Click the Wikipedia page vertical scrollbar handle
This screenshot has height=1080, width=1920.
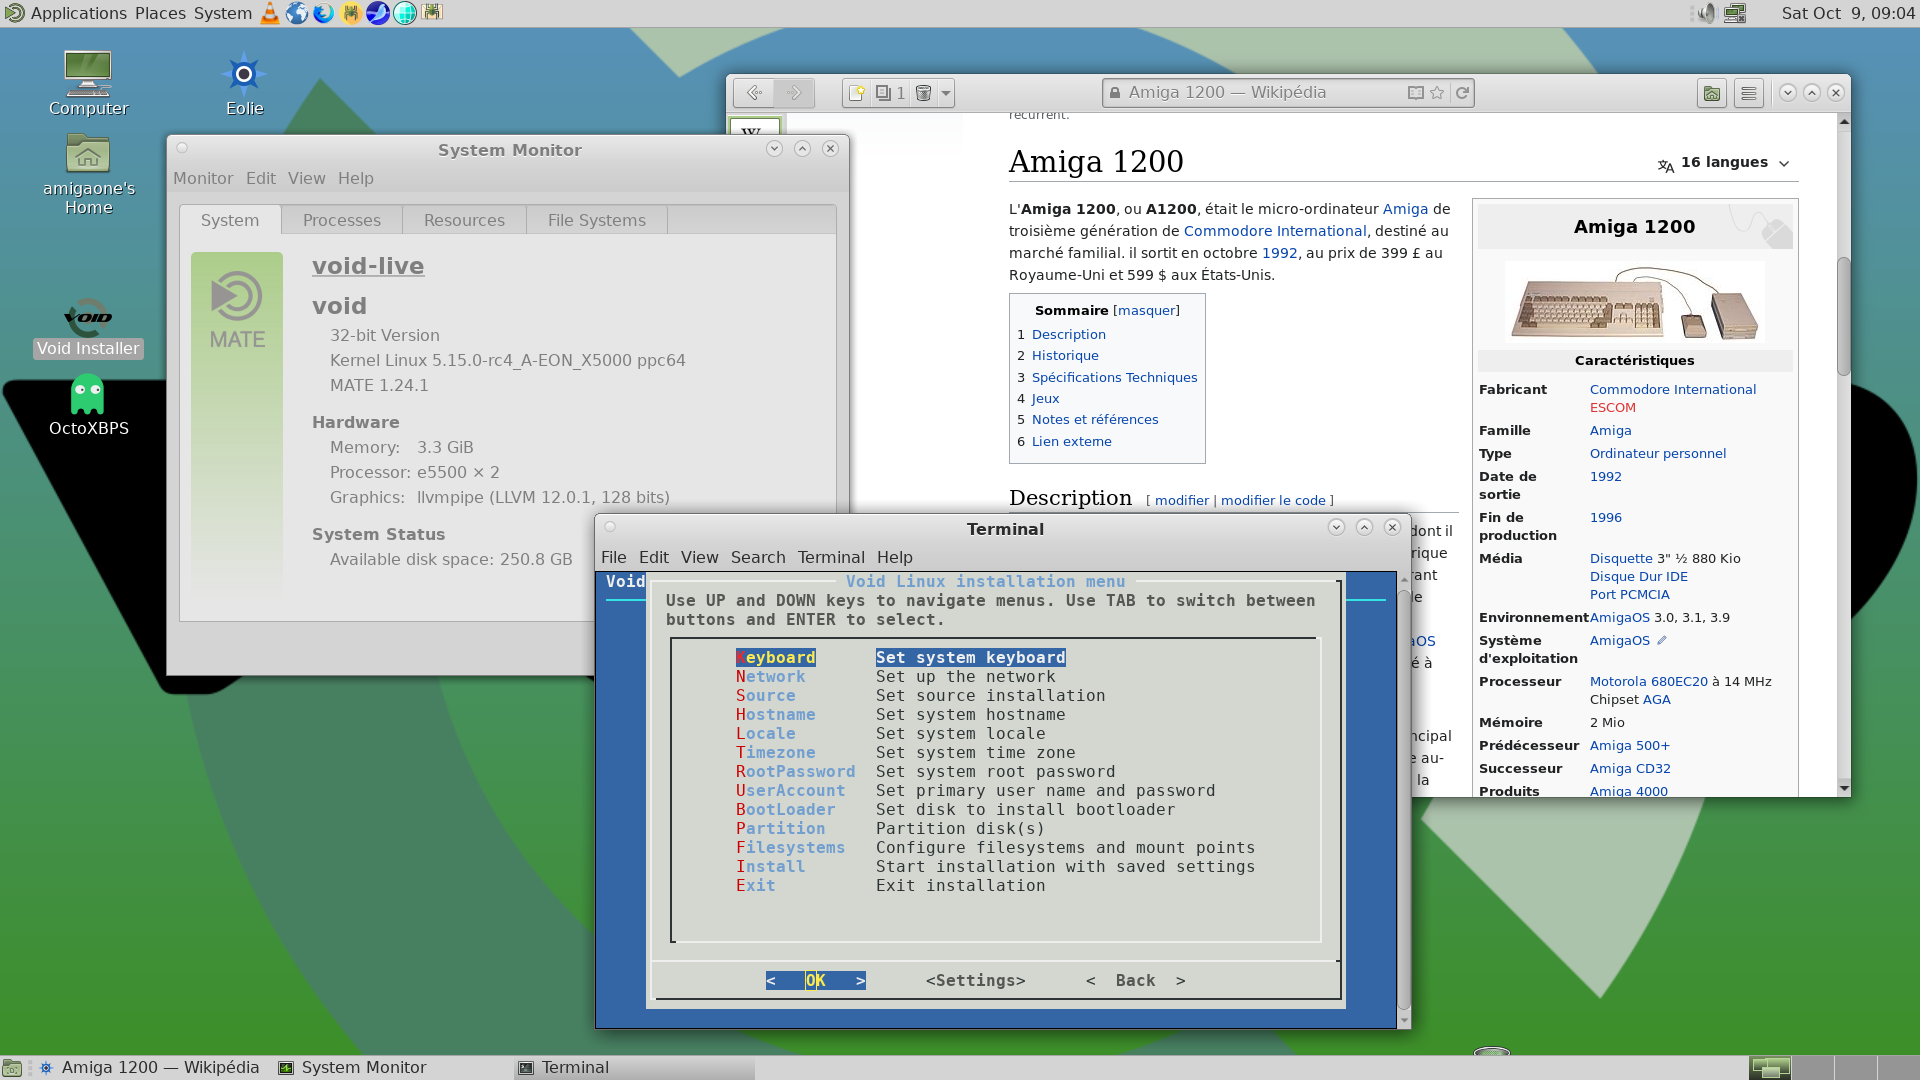pyautogui.click(x=1844, y=315)
